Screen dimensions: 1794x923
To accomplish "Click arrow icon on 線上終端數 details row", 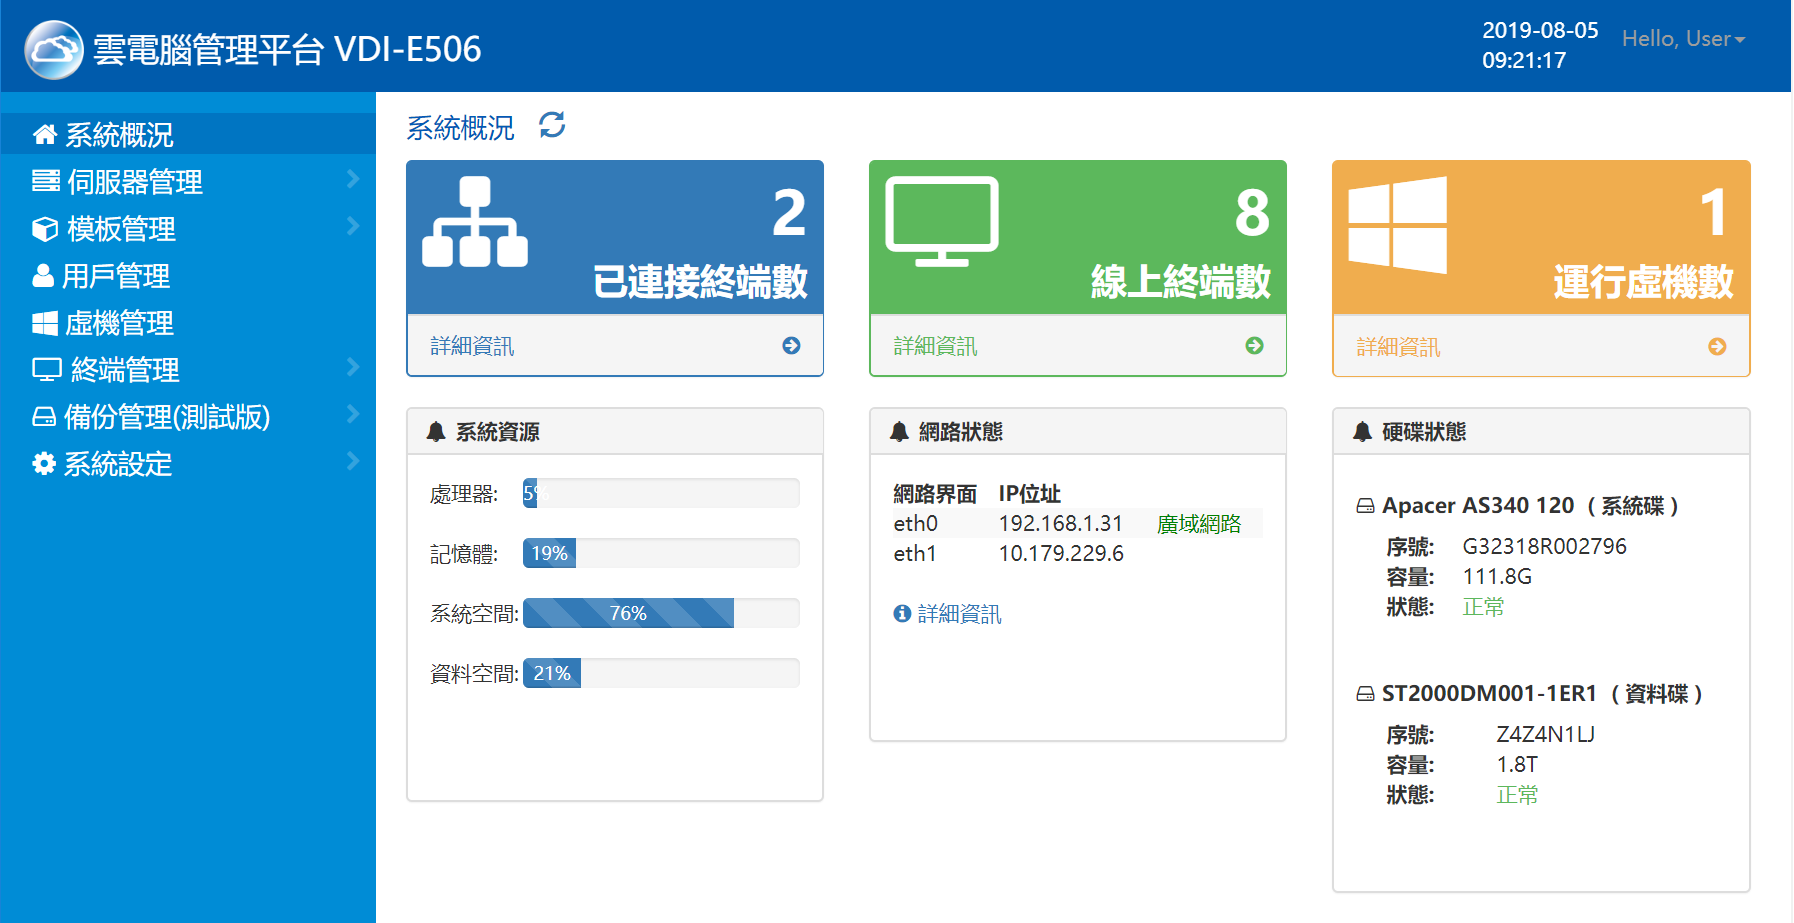I will 1254,345.
